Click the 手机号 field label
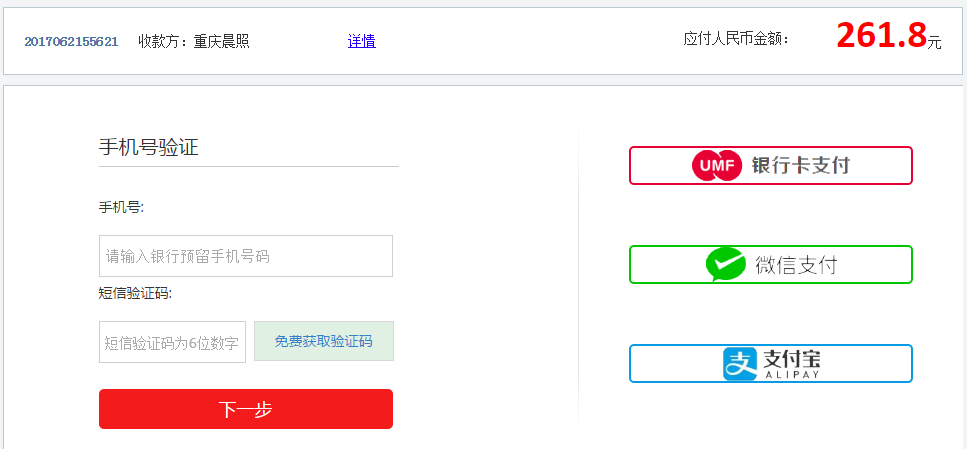 pos(121,207)
